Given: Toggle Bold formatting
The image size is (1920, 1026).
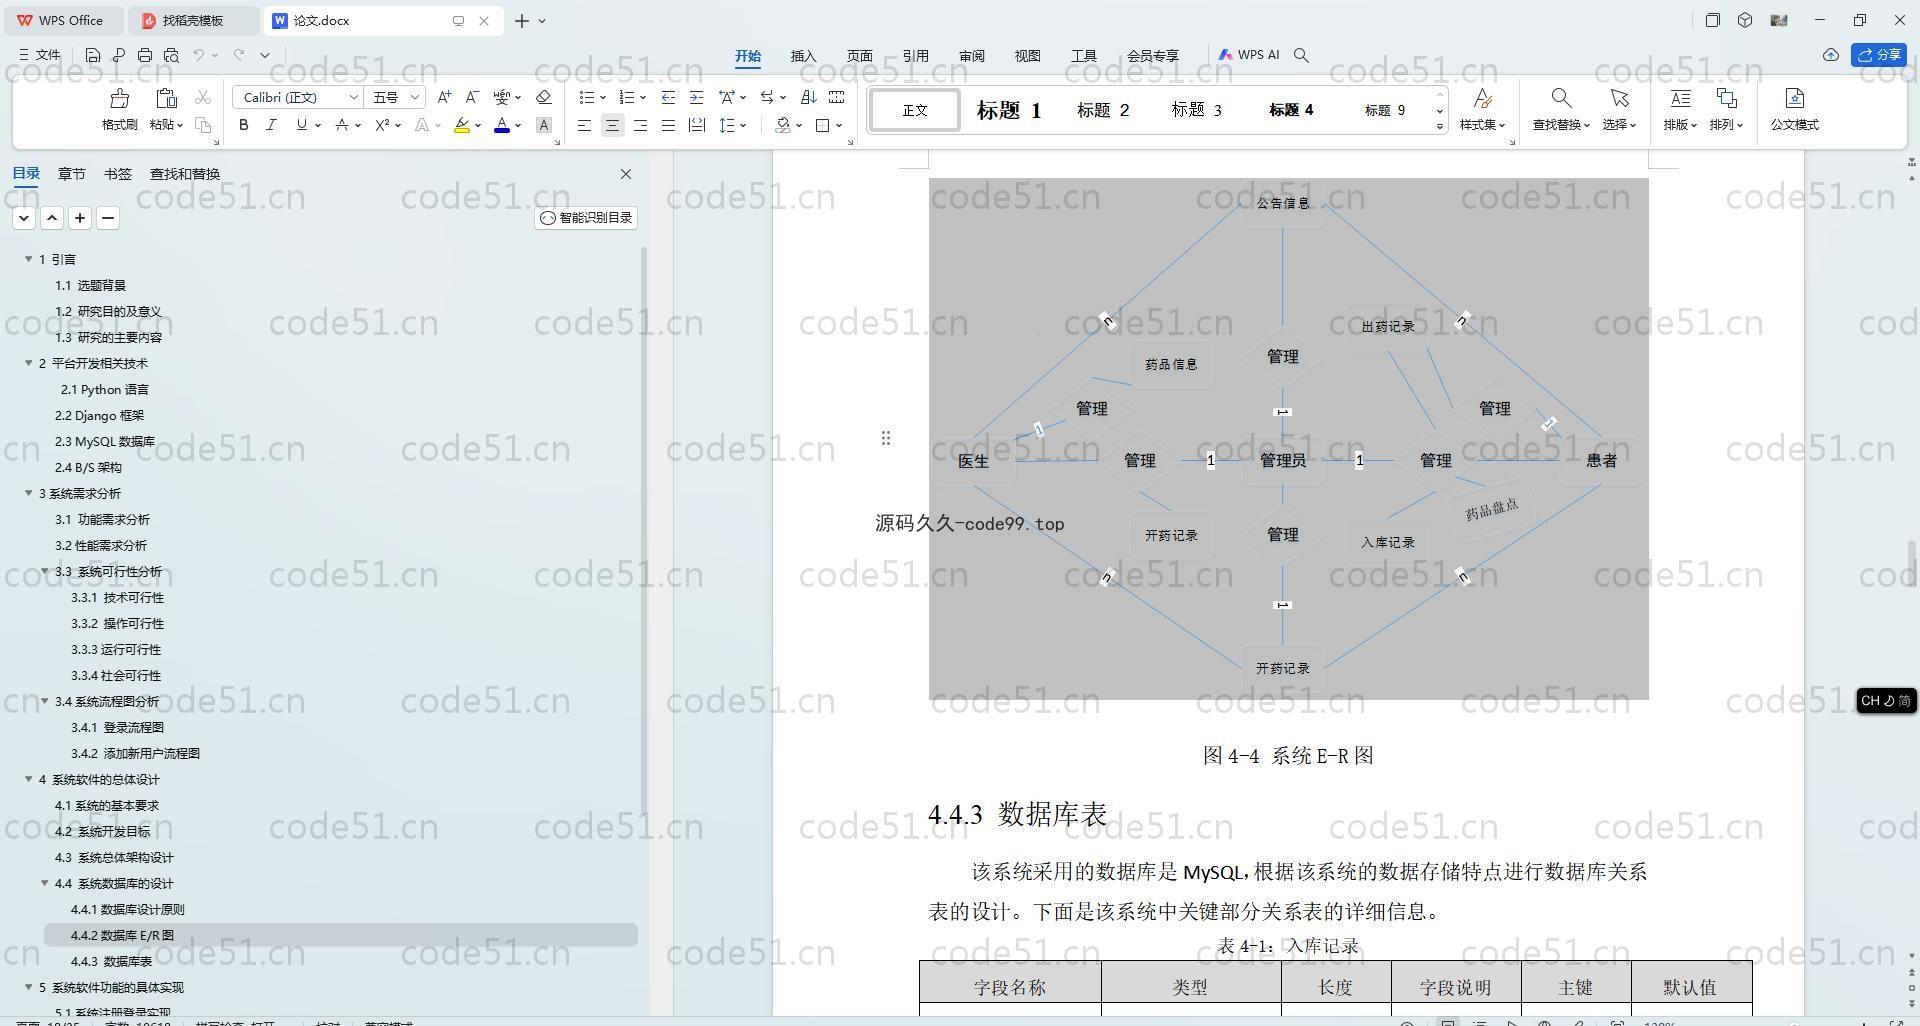Looking at the screenshot, I should [243, 125].
